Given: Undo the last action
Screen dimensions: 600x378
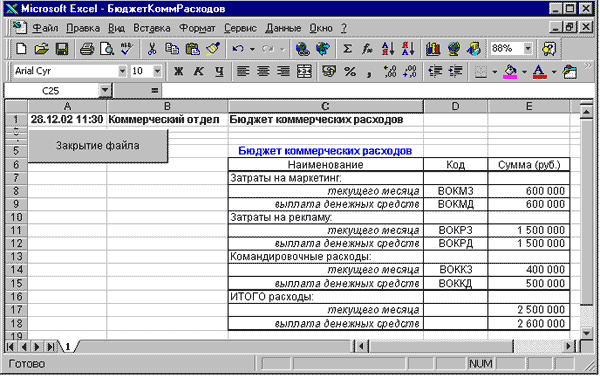Looking at the screenshot, I should [x=238, y=49].
